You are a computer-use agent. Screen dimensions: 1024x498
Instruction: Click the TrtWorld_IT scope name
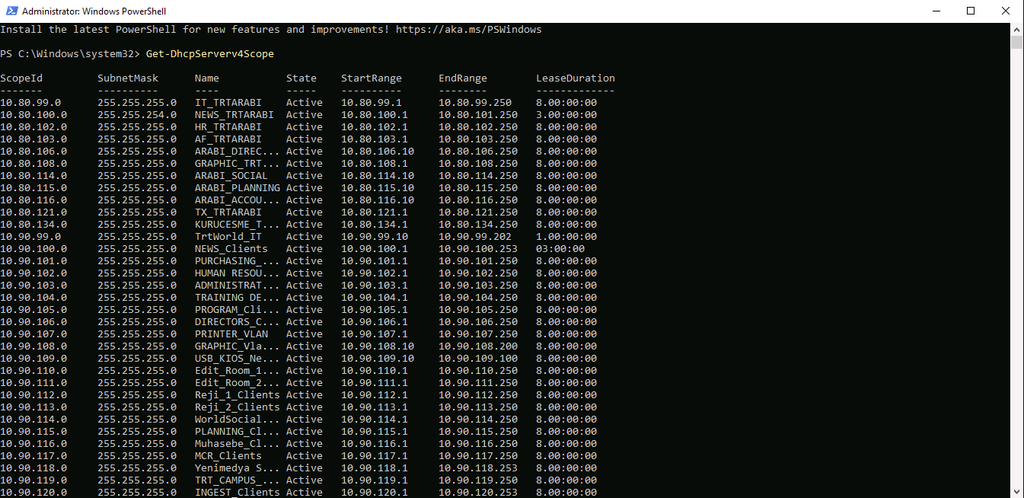(x=228, y=236)
